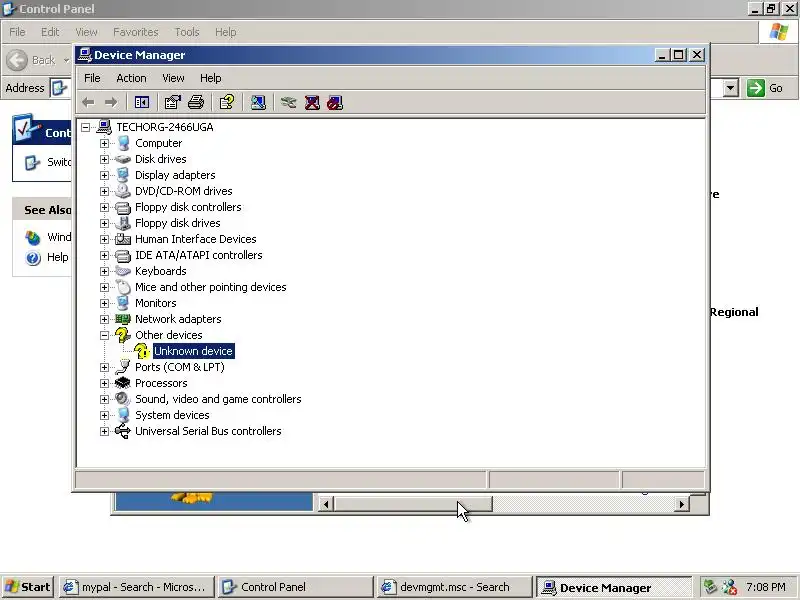
Task: Open device Properties from the toolbar icon
Action: [x=172, y=103]
